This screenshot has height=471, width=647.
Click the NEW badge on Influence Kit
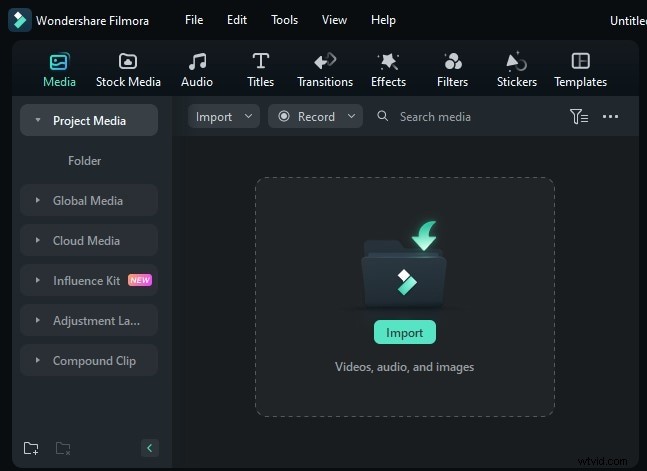[x=140, y=280]
